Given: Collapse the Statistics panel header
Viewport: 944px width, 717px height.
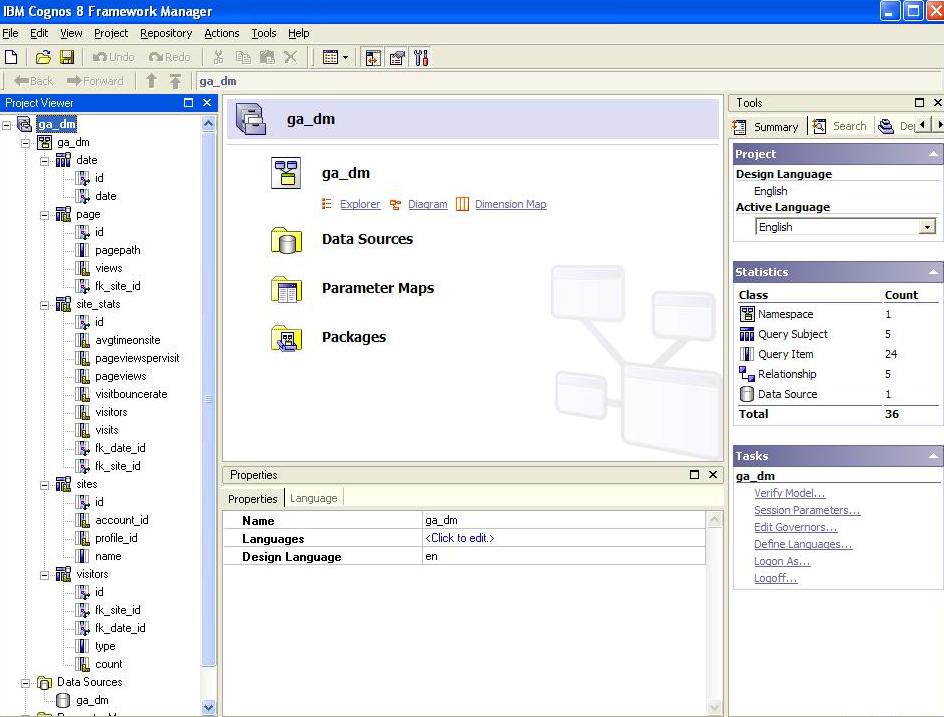Looking at the screenshot, I should pyautogui.click(x=931, y=271).
